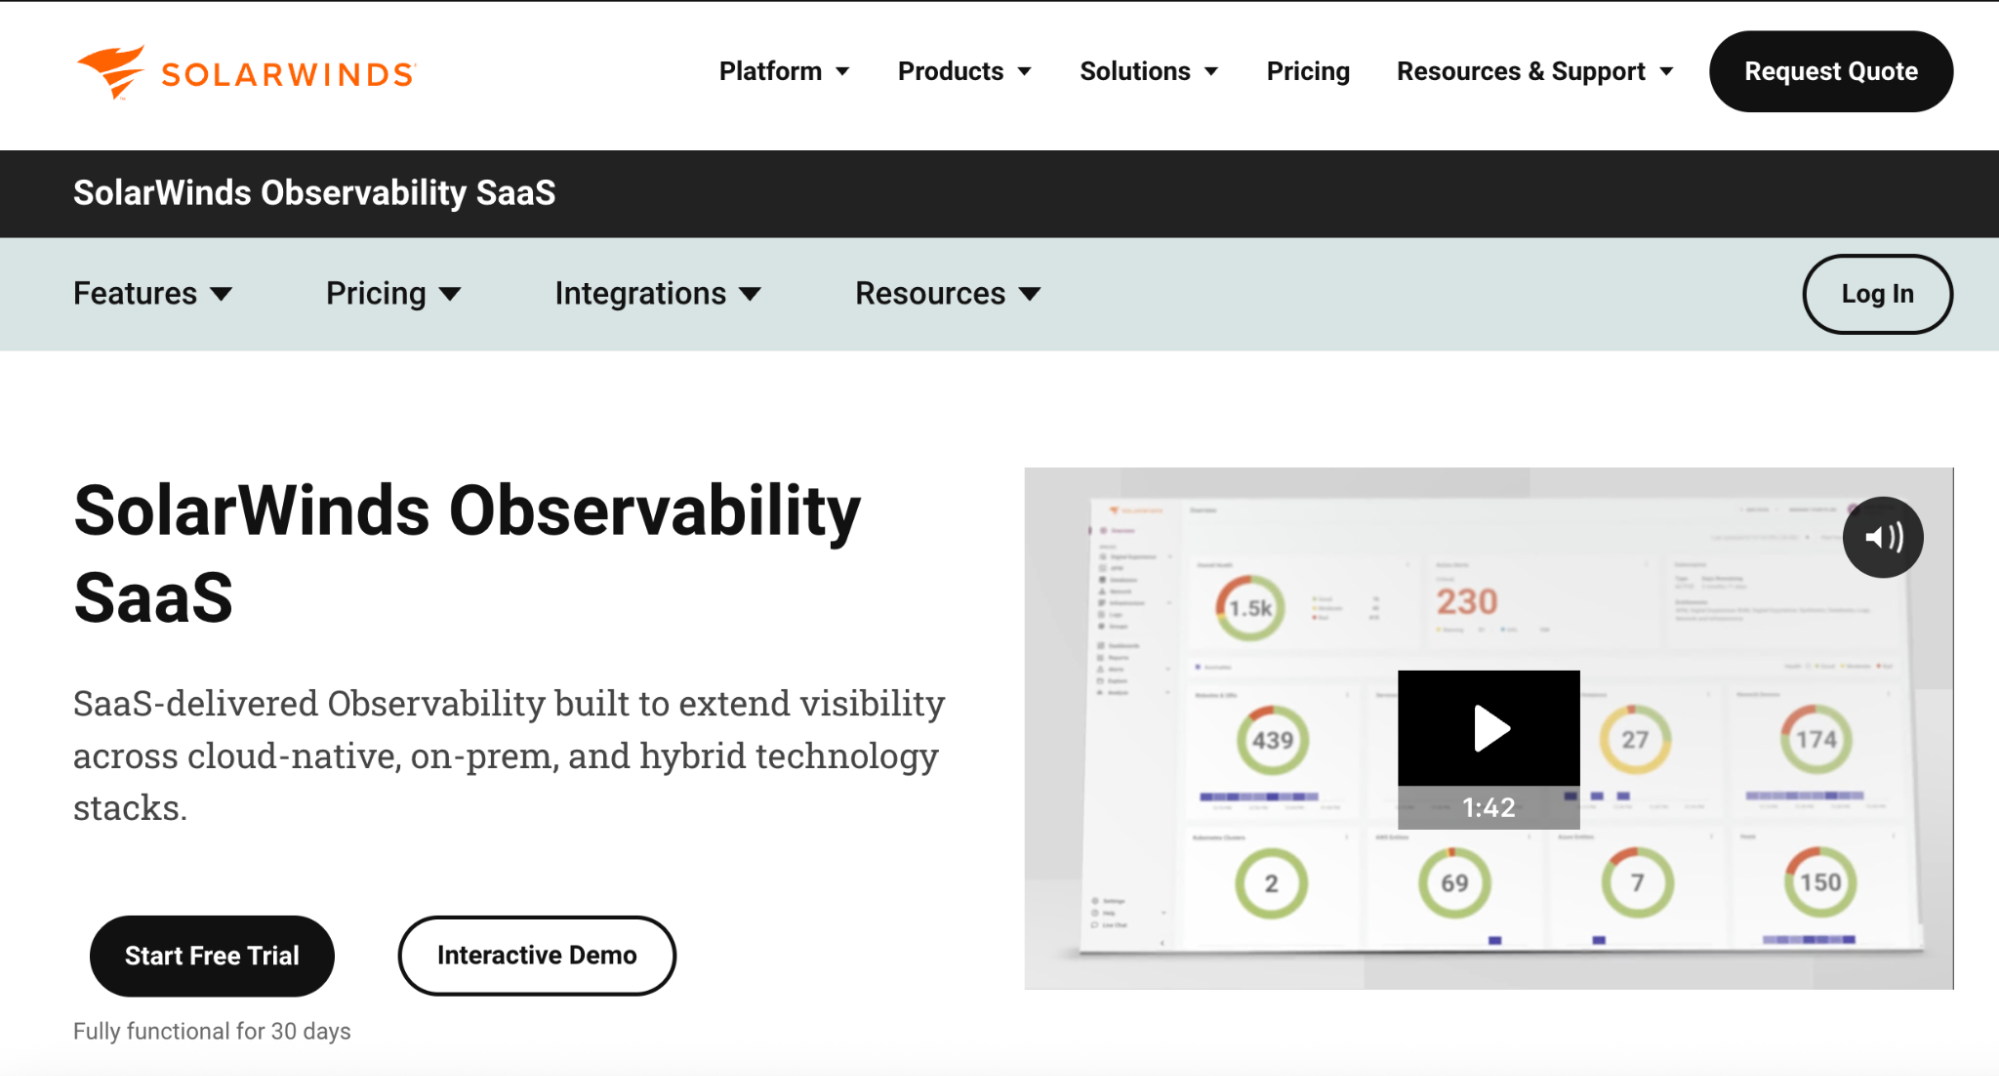The width and height of the screenshot is (1999, 1076).
Task: Click the 1:42 video duration label
Action: coord(1489,807)
